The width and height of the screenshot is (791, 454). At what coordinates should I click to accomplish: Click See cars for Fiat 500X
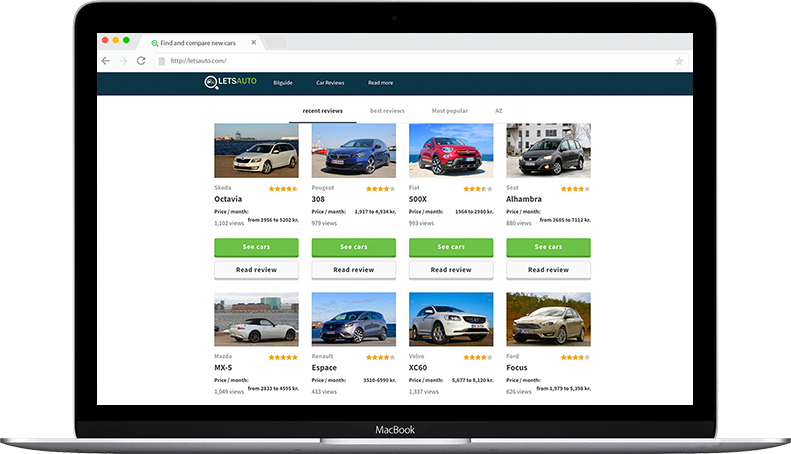pos(451,247)
